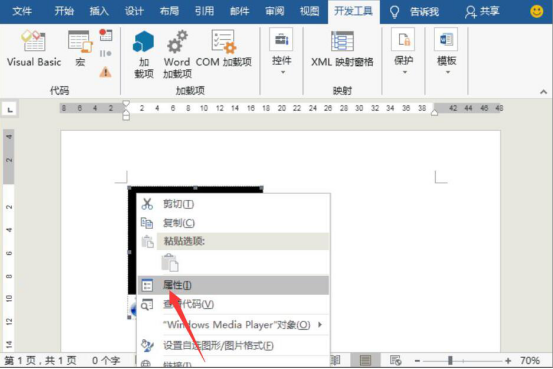Click the smiley feedback icon
The height and width of the screenshot is (369, 553).
pos(536,12)
